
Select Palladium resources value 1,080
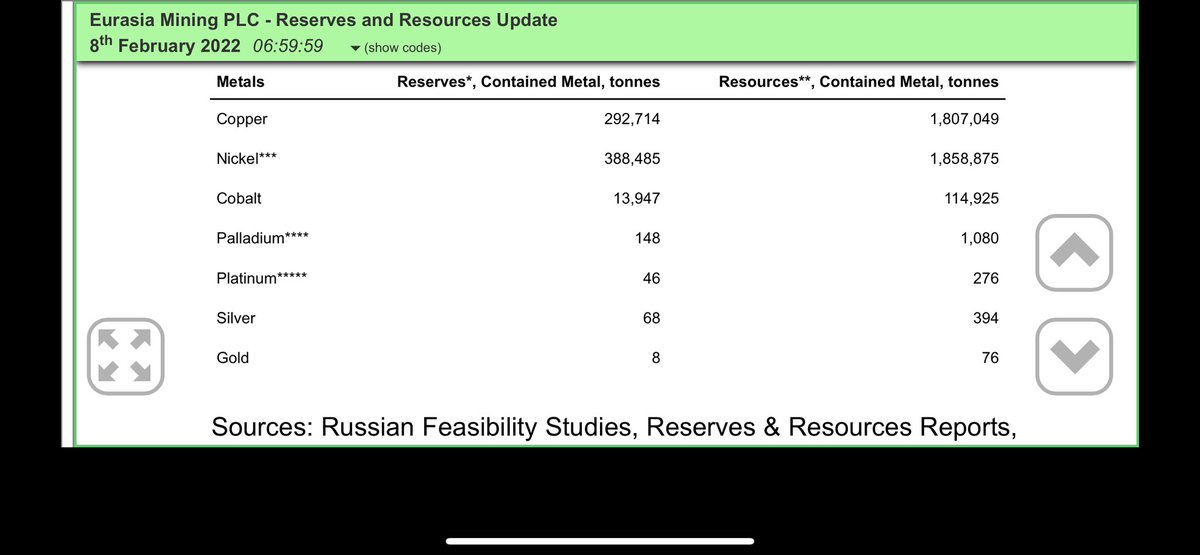click(x=980, y=238)
